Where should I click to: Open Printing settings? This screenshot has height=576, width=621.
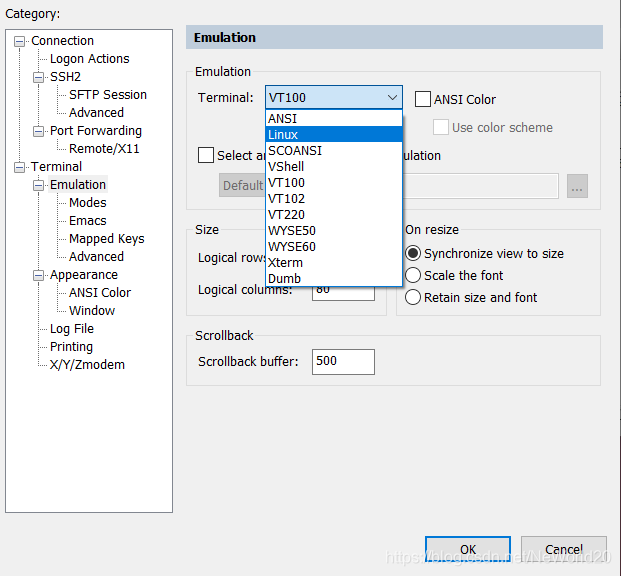(71, 347)
